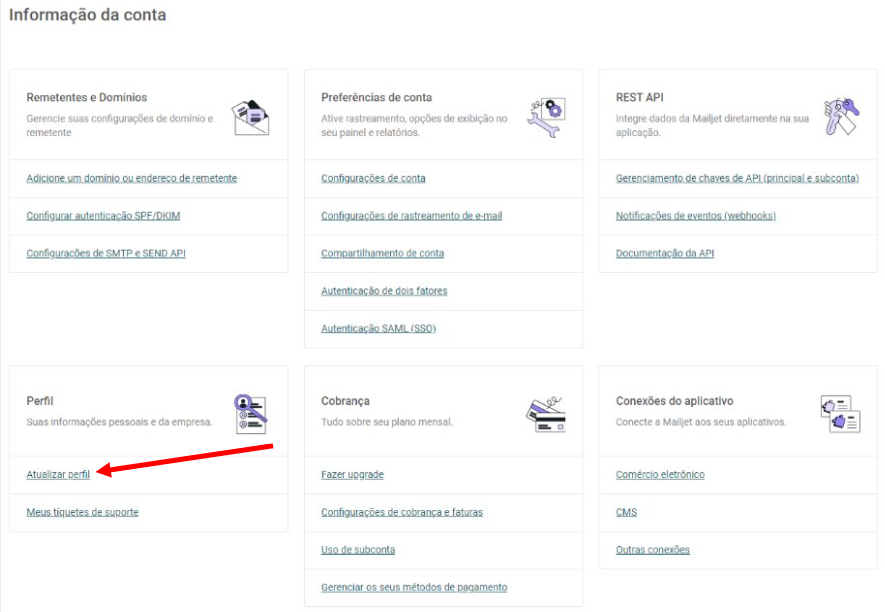
Task: Open Configurações de rastreamento de e-mail
Action: click(411, 216)
